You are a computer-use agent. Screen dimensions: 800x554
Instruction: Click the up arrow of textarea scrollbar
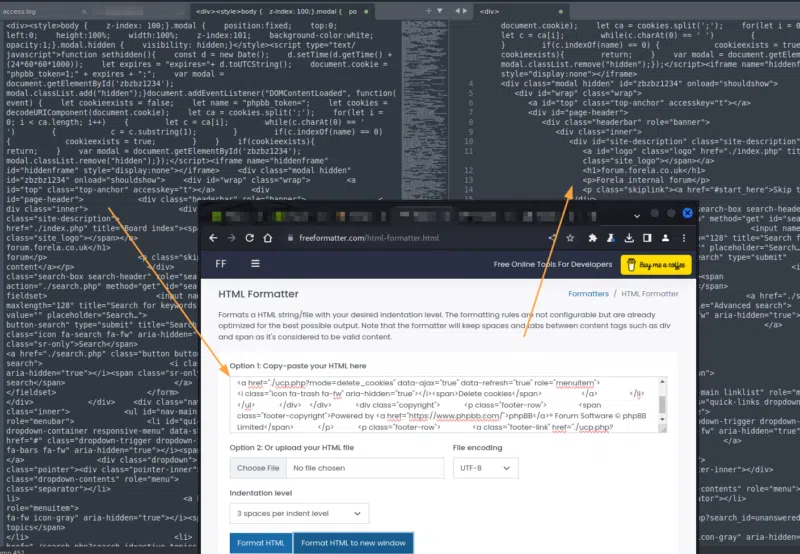coord(662,382)
